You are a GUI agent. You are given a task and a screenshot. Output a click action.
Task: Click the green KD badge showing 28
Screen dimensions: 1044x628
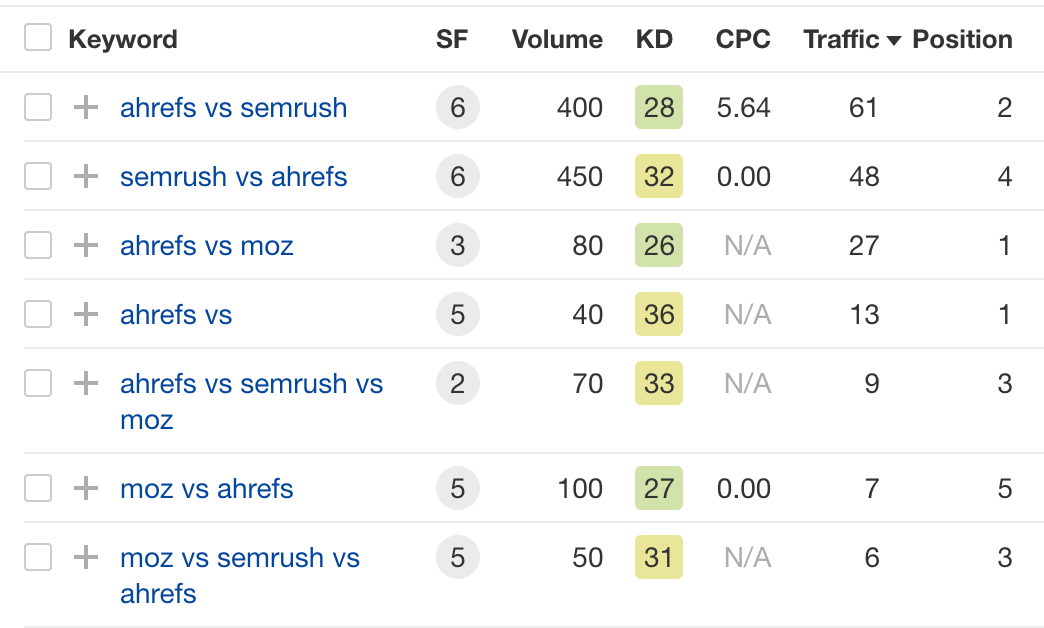pyautogui.click(x=659, y=107)
